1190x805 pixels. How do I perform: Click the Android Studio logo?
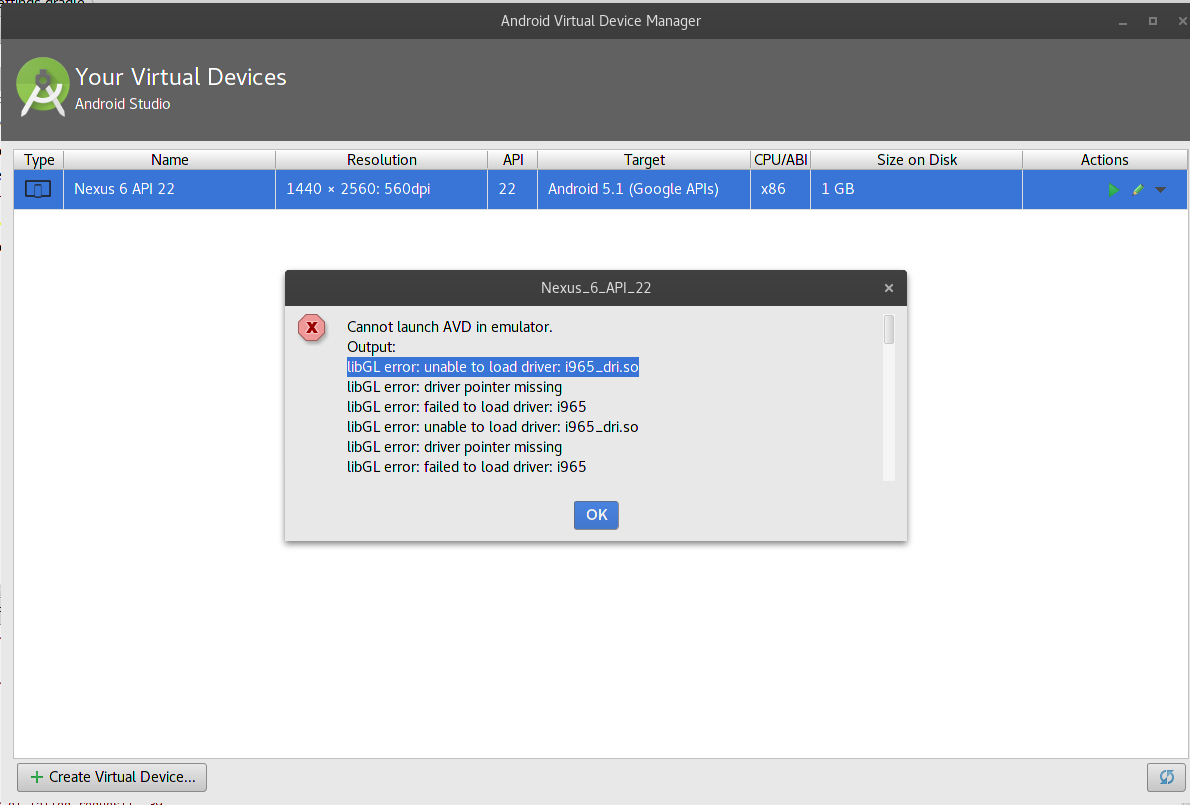click(42, 86)
